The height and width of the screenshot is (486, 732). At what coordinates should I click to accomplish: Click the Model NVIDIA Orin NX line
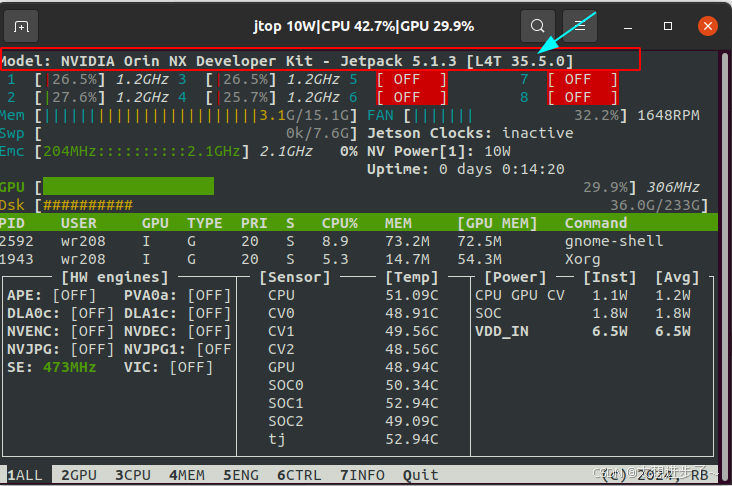(x=287, y=61)
